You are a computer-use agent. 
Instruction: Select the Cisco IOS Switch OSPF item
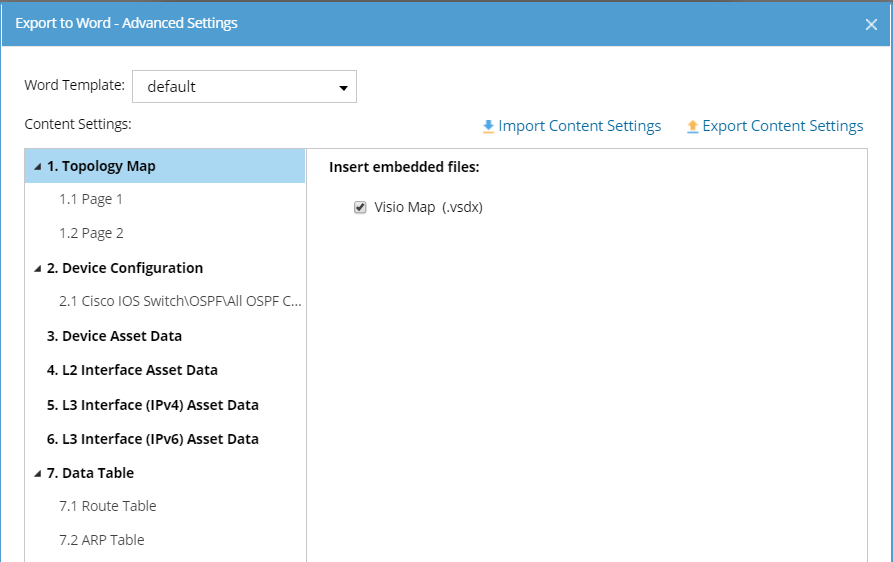[179, 301]
